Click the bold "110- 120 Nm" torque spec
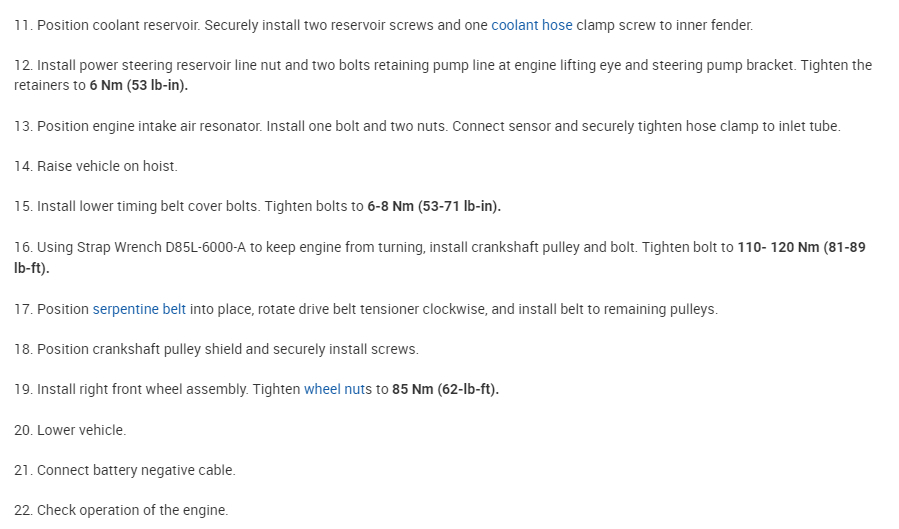This screenshot has height=529, width=899. point(777,247)
